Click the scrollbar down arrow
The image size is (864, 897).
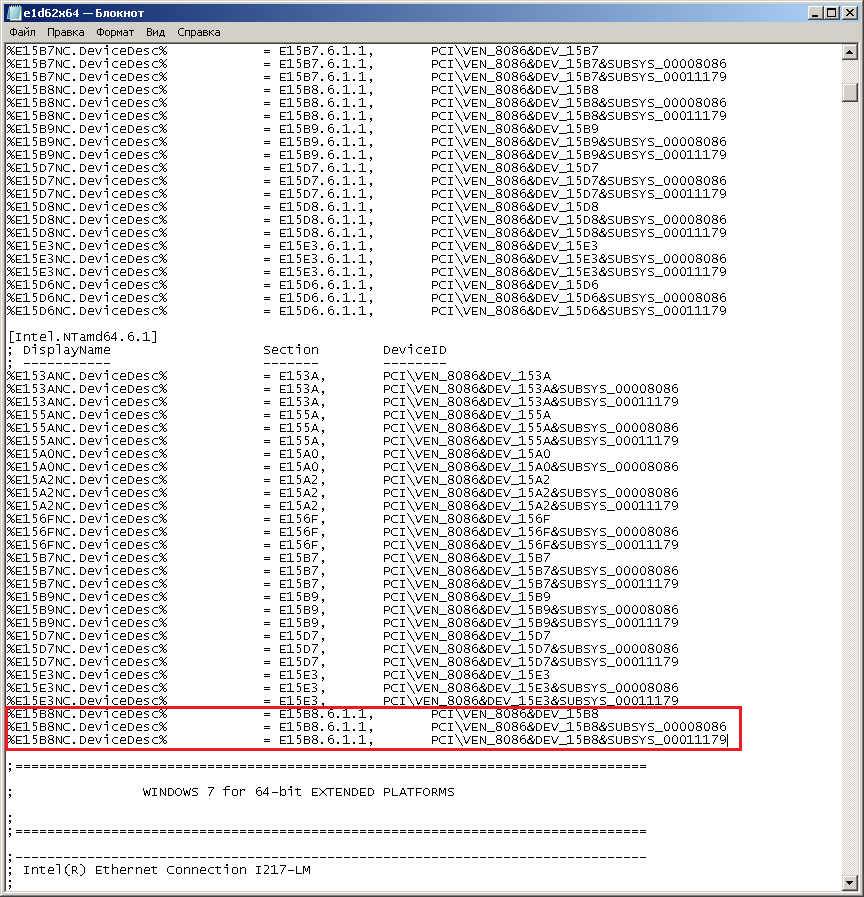pos(850,883)
